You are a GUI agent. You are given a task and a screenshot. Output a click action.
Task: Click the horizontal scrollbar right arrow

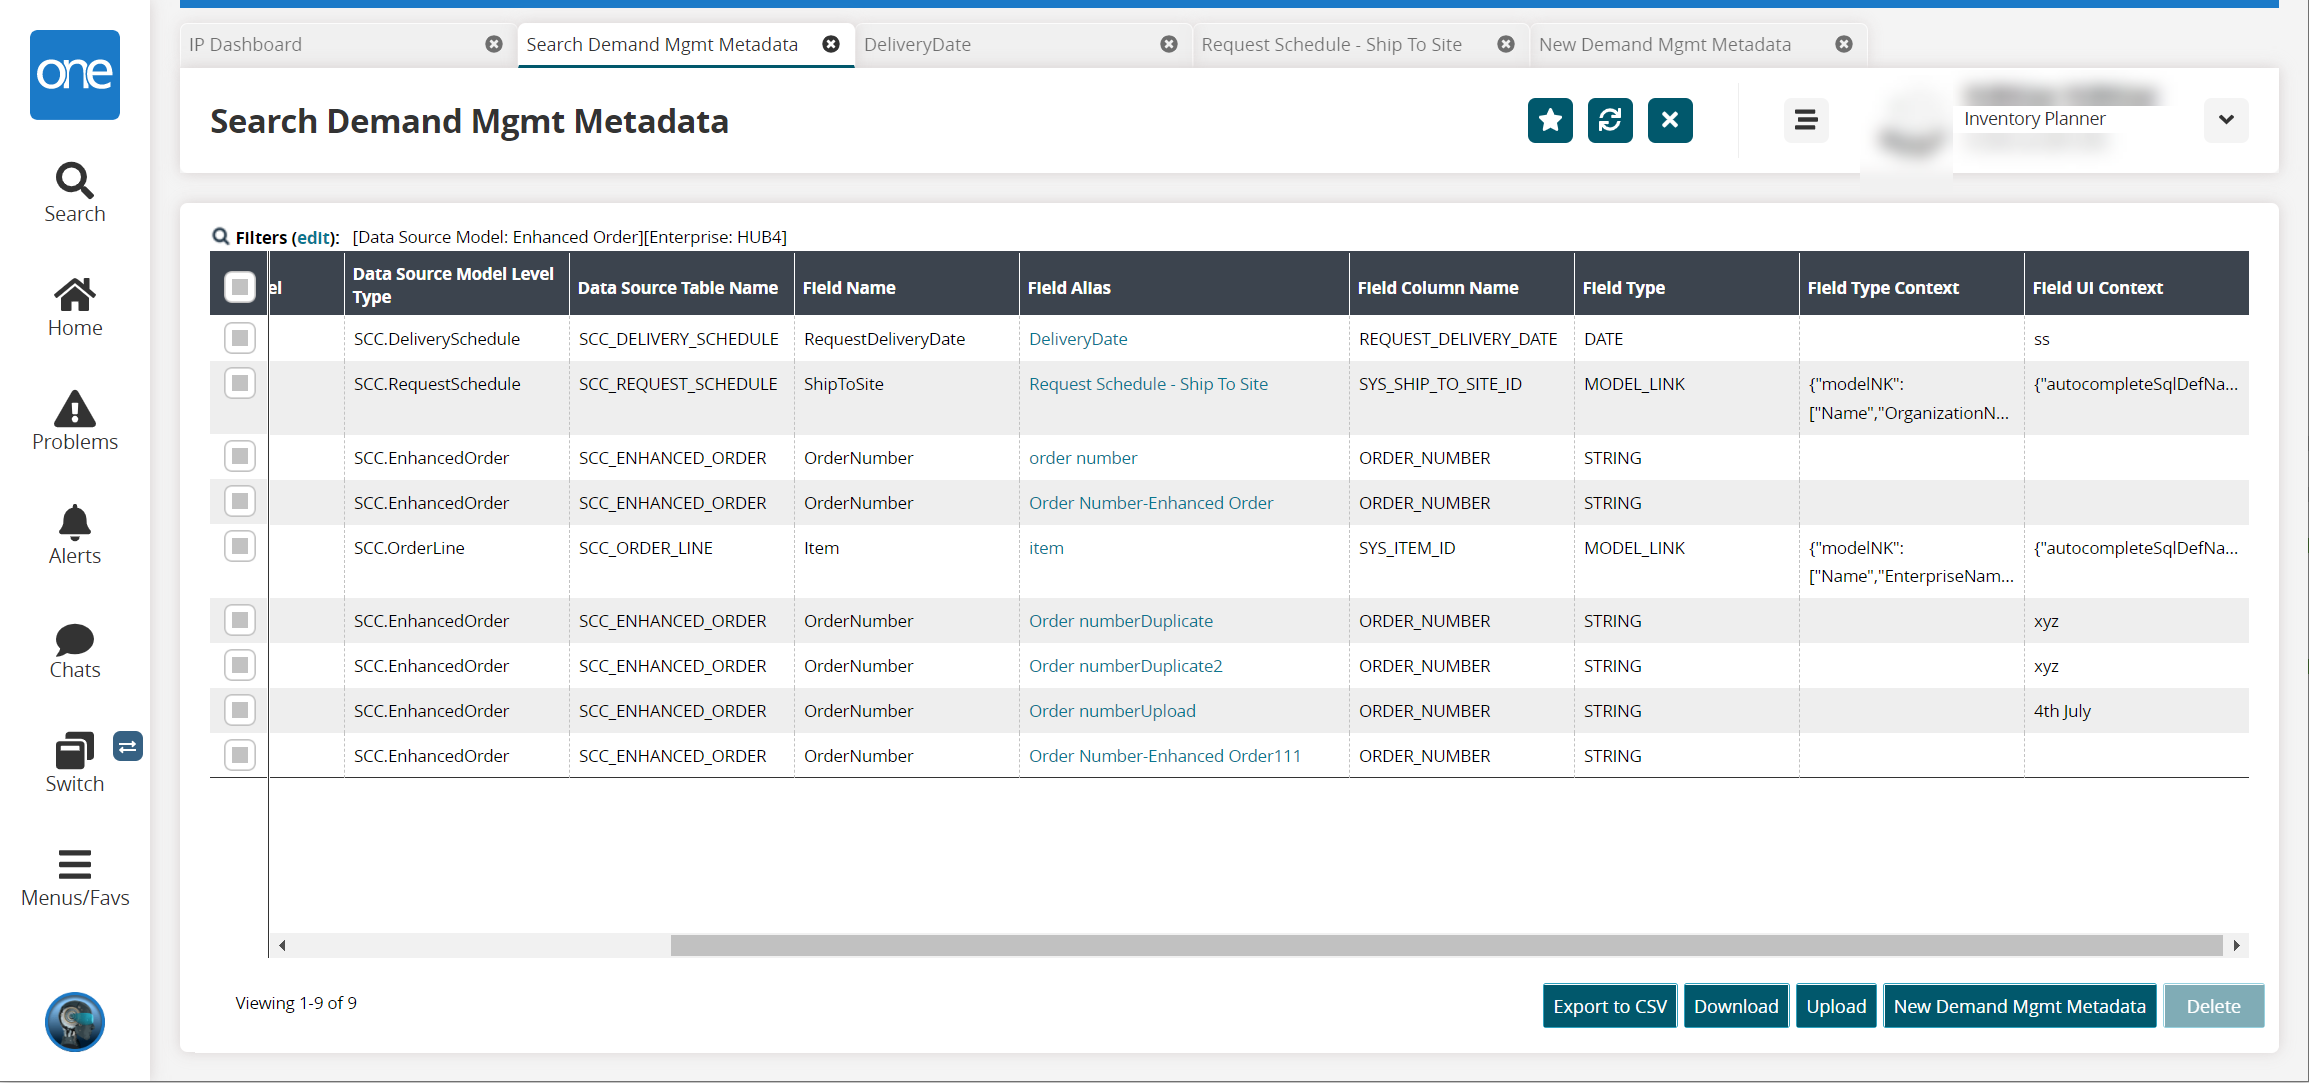2236,945
